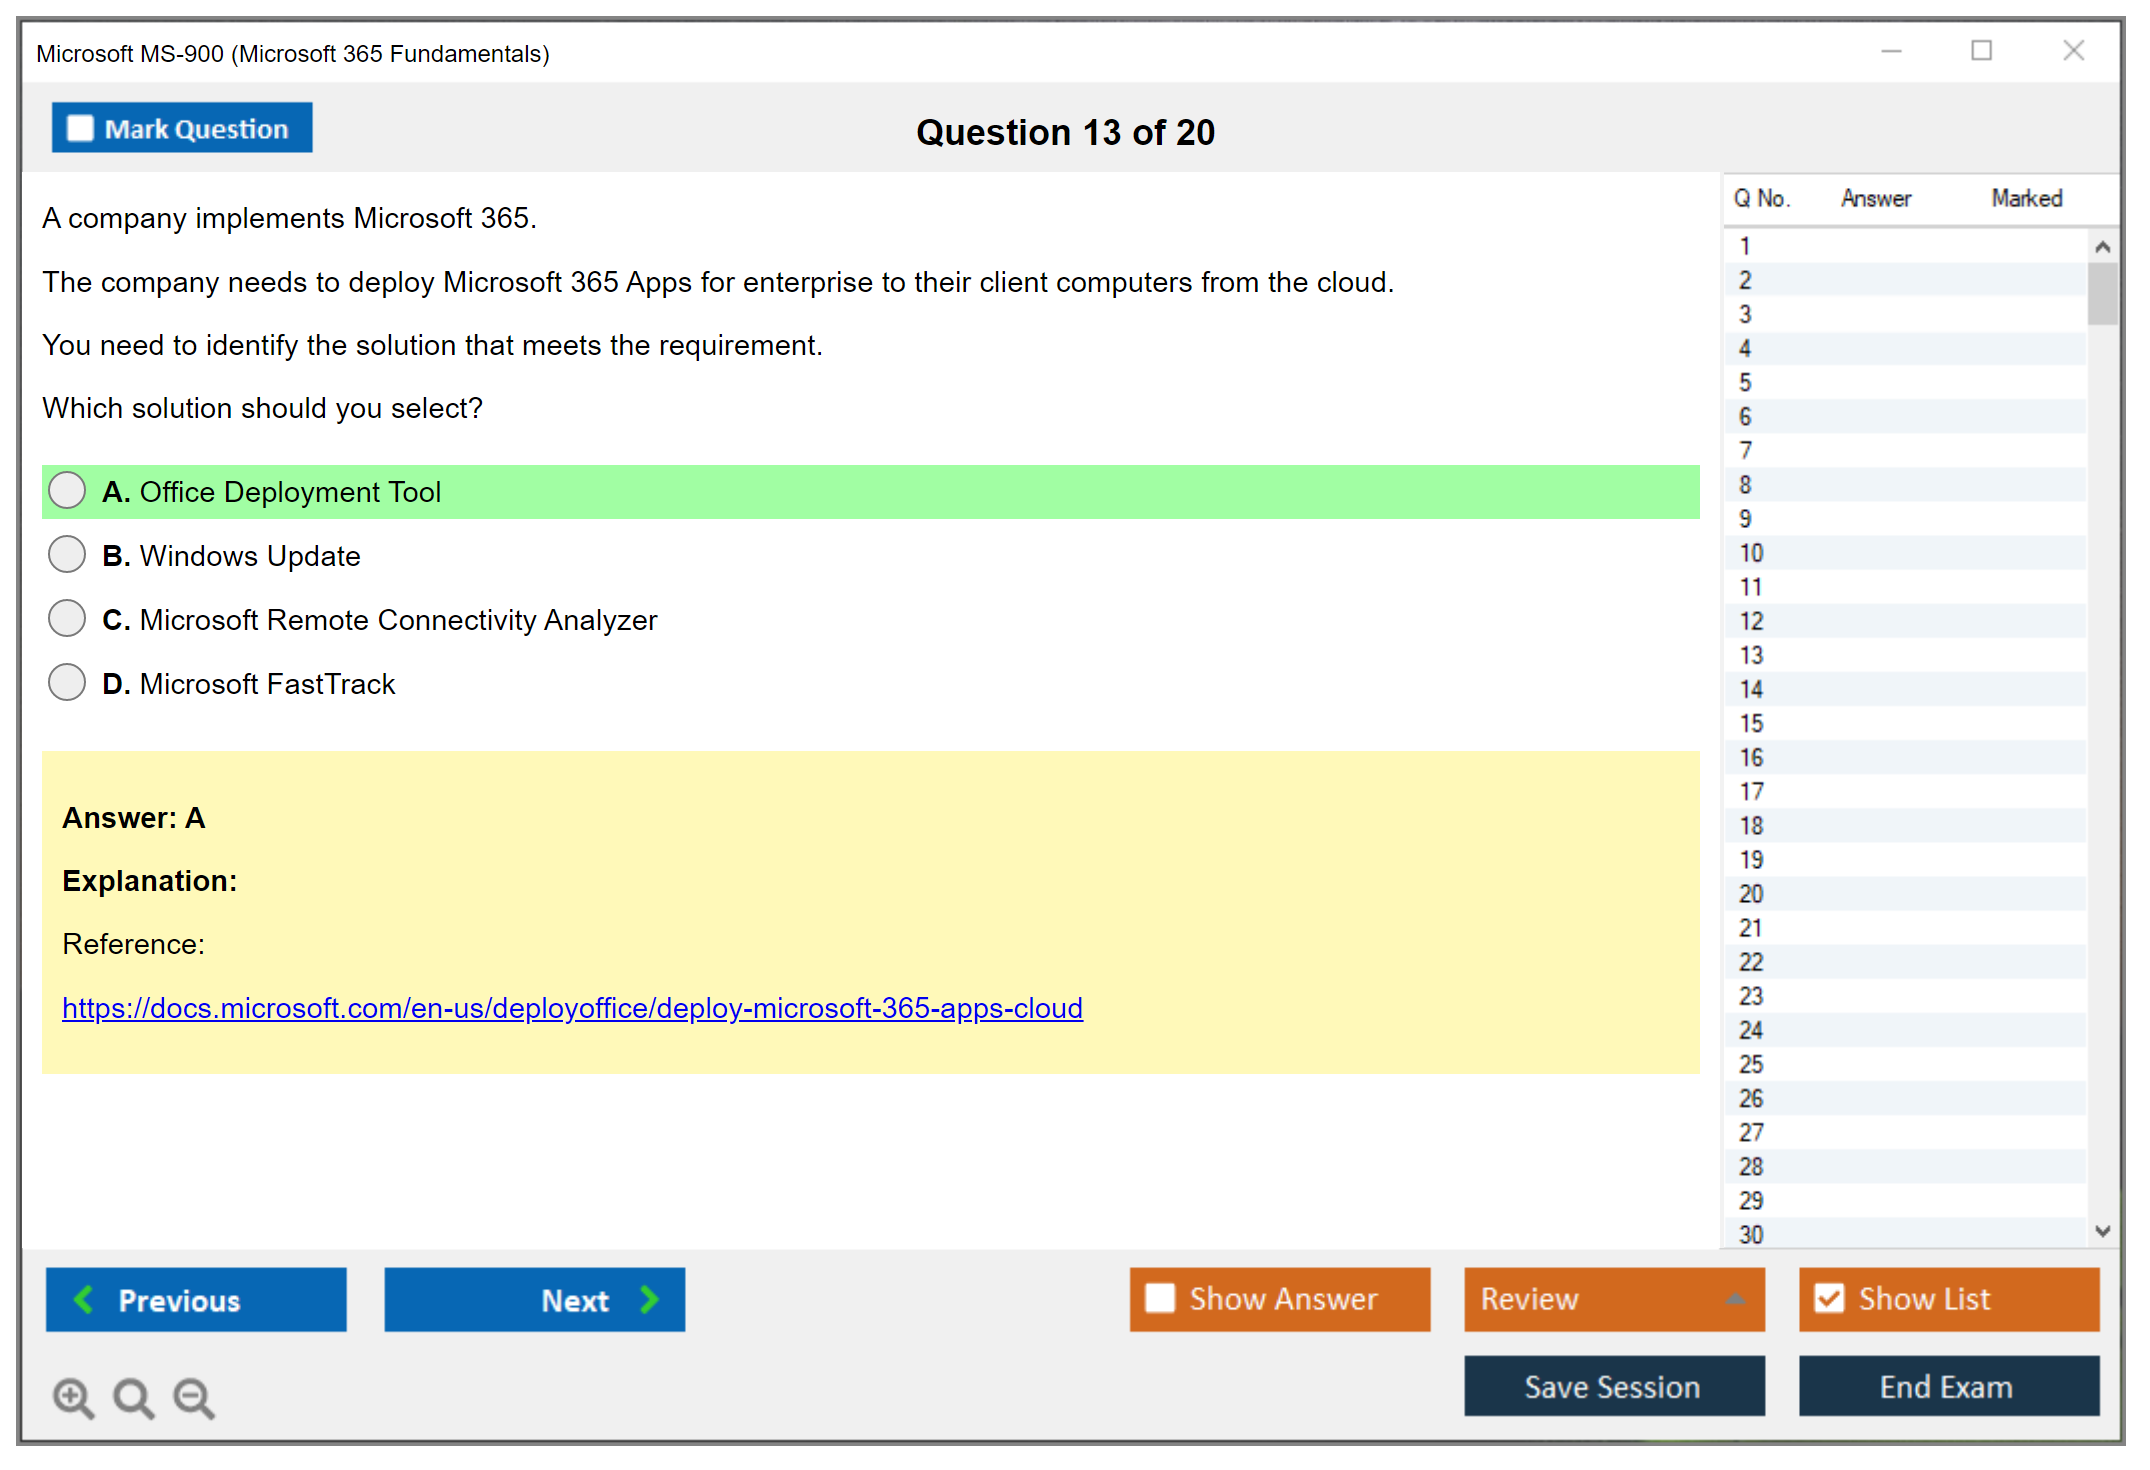Viewport: 2150px width, 1470px height.
Task: Click the green right arrow on Next
Action: (x=649, y=1299)
